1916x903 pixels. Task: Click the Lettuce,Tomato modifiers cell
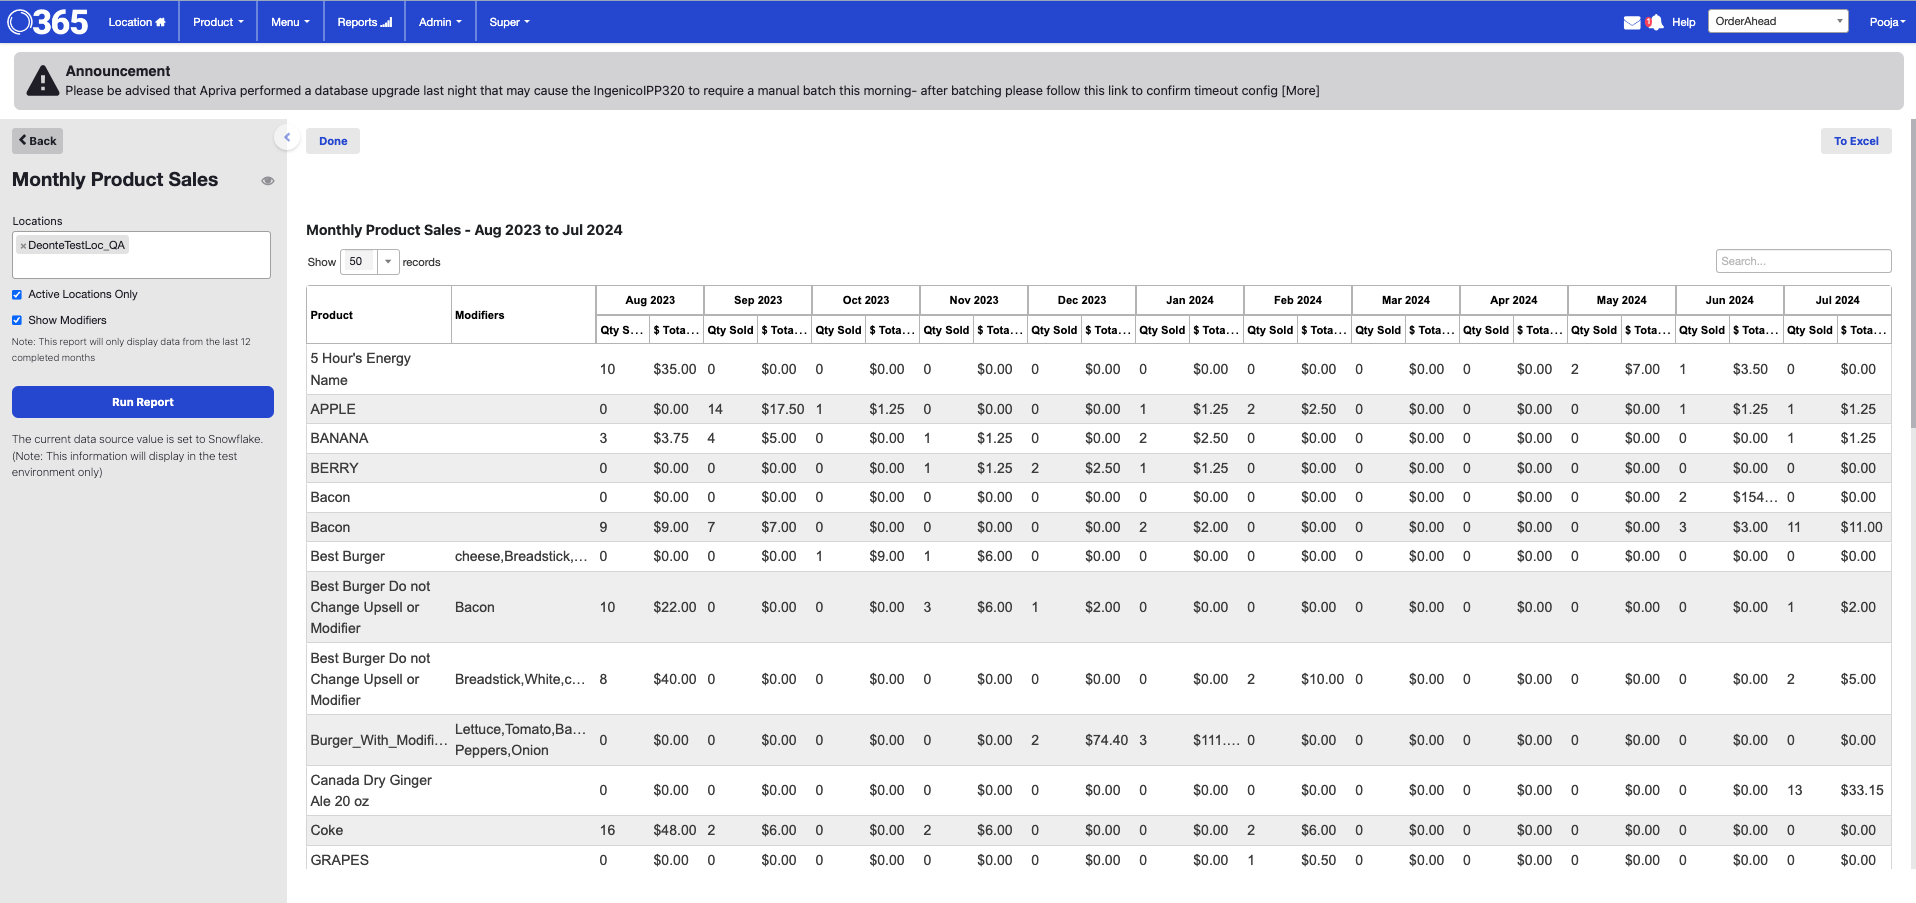[521, 740]
